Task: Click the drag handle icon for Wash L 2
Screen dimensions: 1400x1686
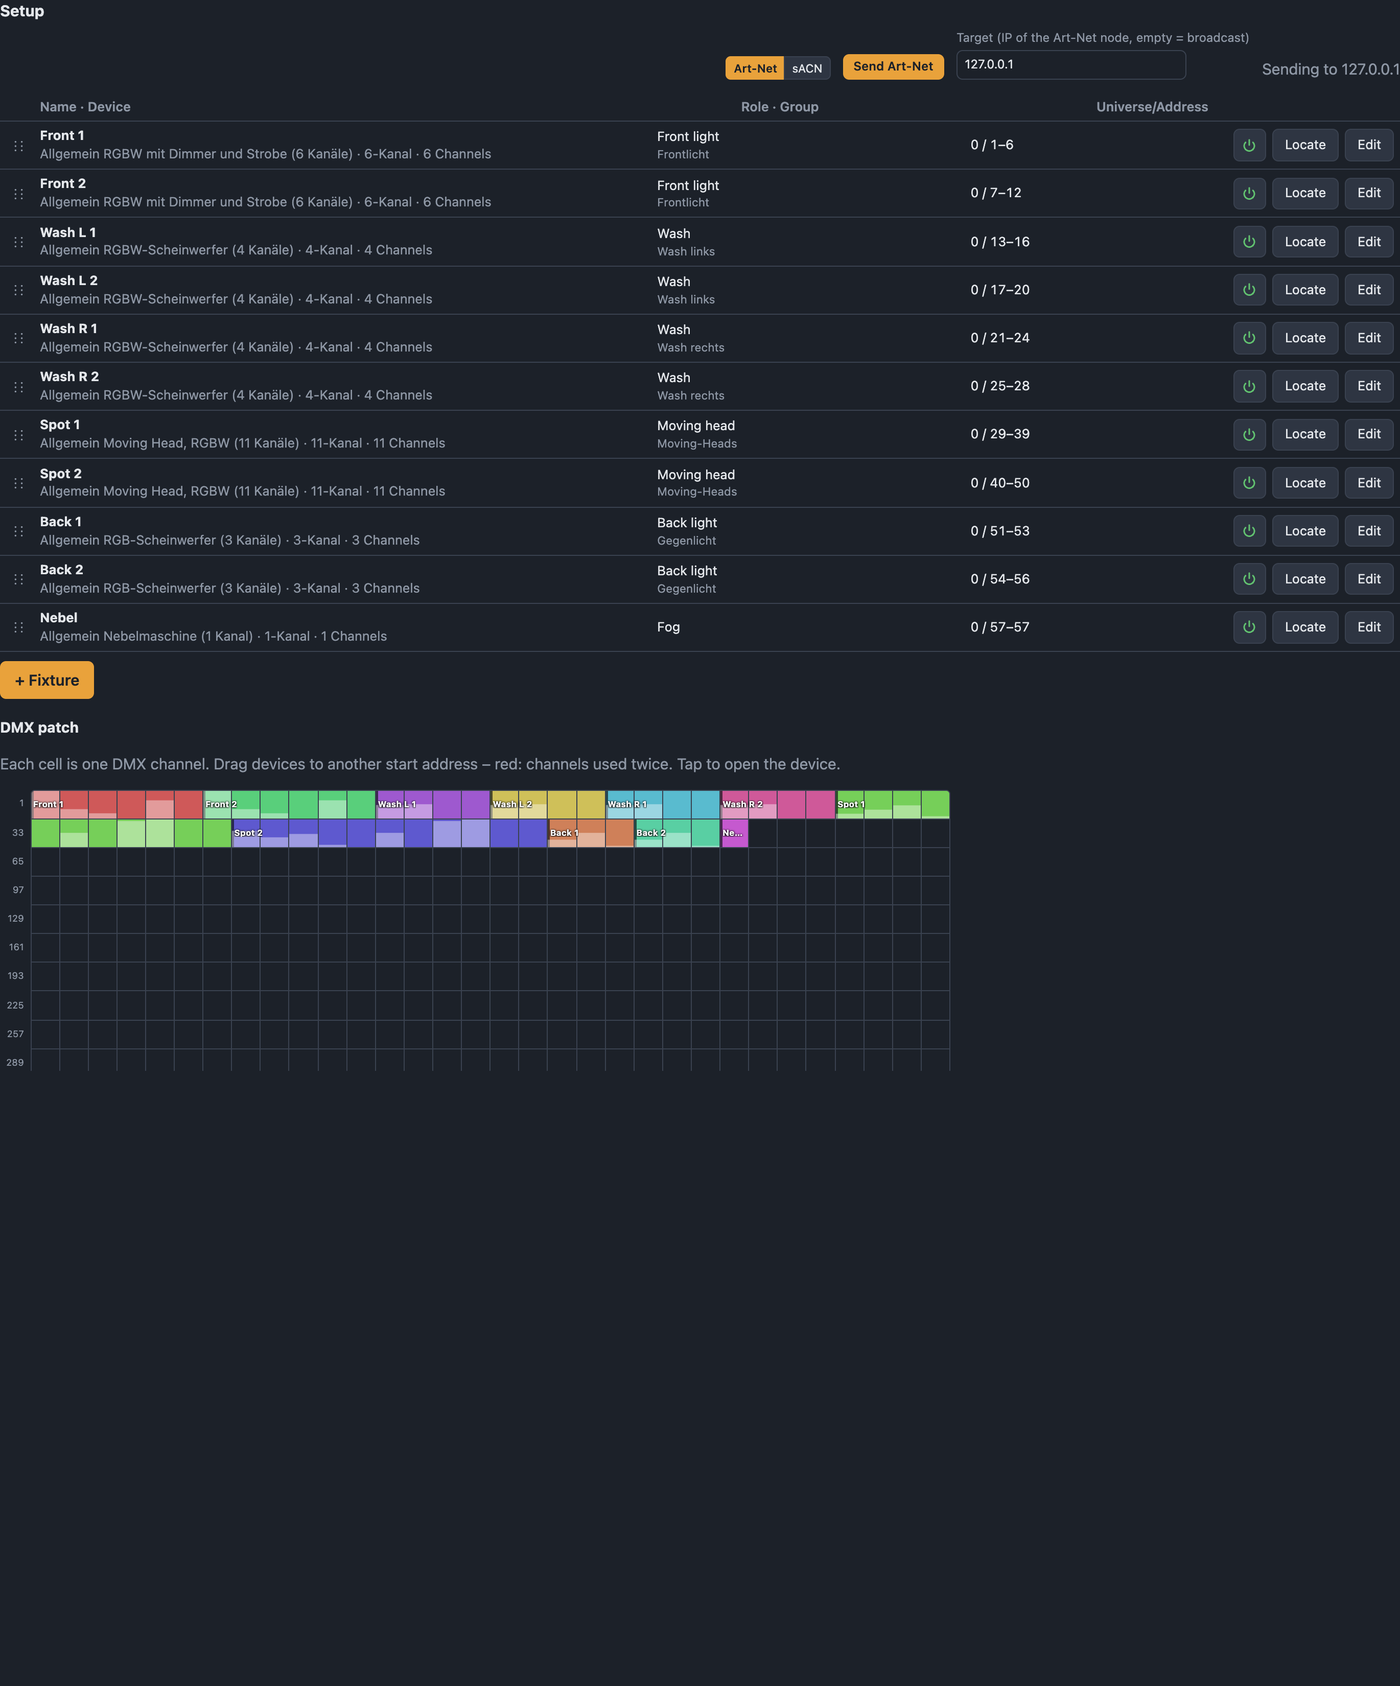Action: point(18,290)
